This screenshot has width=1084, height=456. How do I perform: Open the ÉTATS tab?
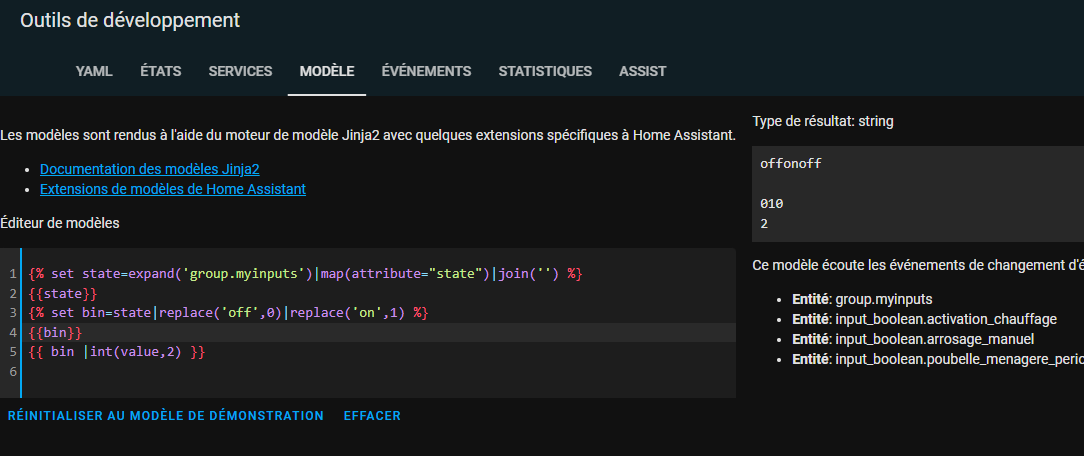tap(160, 71)
